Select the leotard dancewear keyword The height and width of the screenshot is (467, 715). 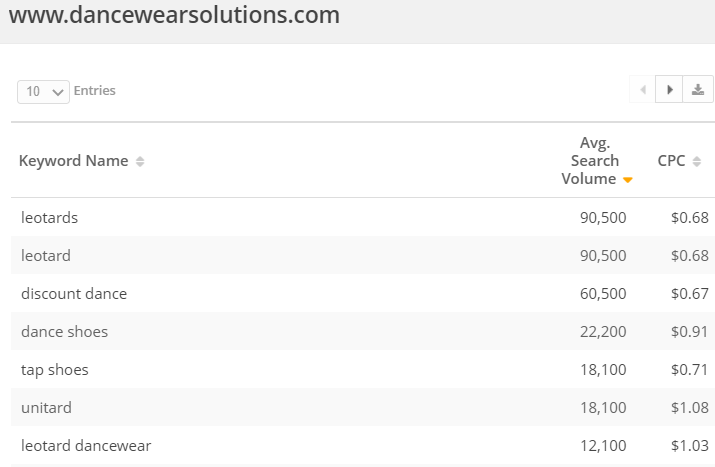[x=86, y=446]
